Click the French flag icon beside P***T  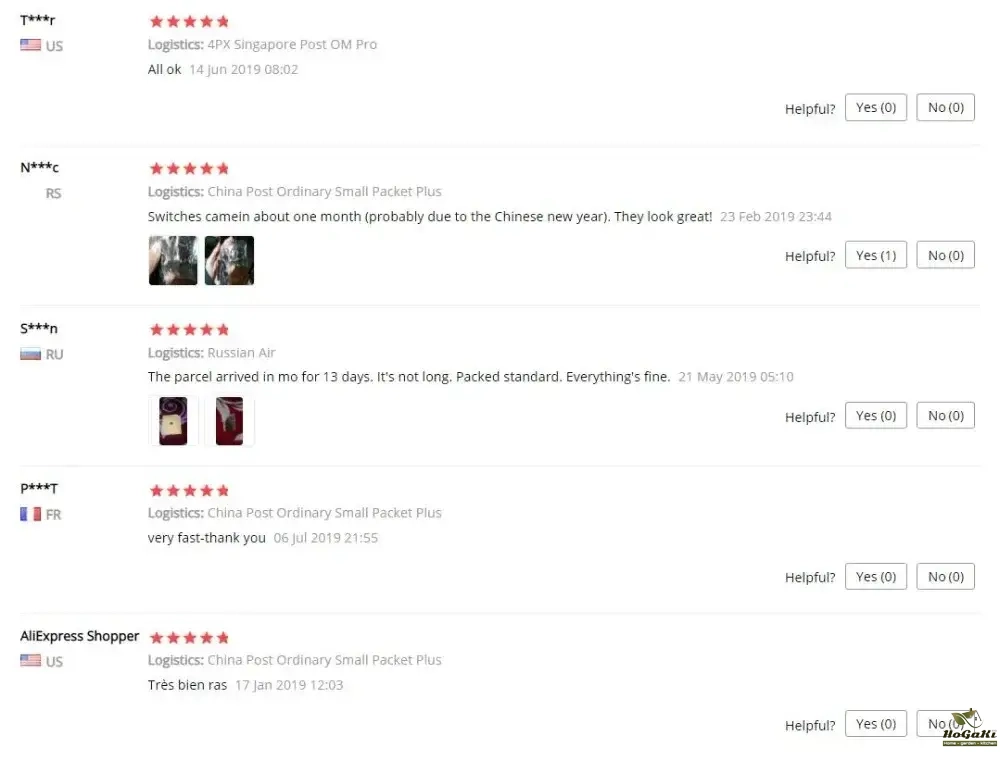31,513
